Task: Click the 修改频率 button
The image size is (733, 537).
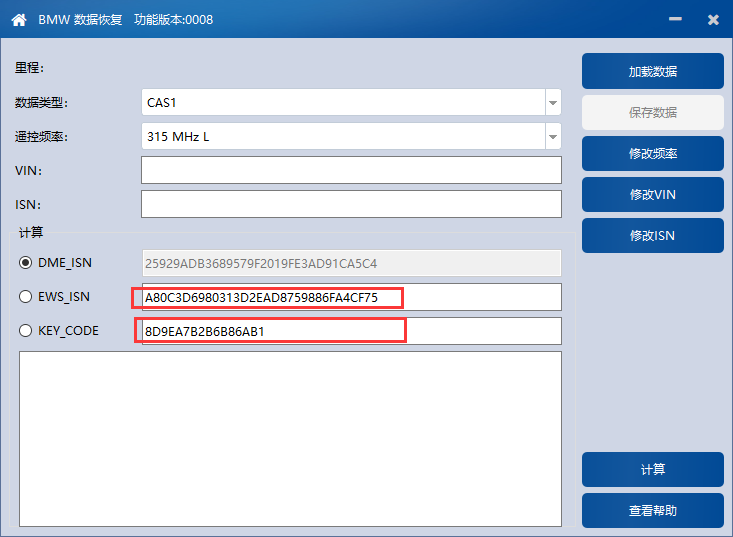Action: tap(653, 153)
